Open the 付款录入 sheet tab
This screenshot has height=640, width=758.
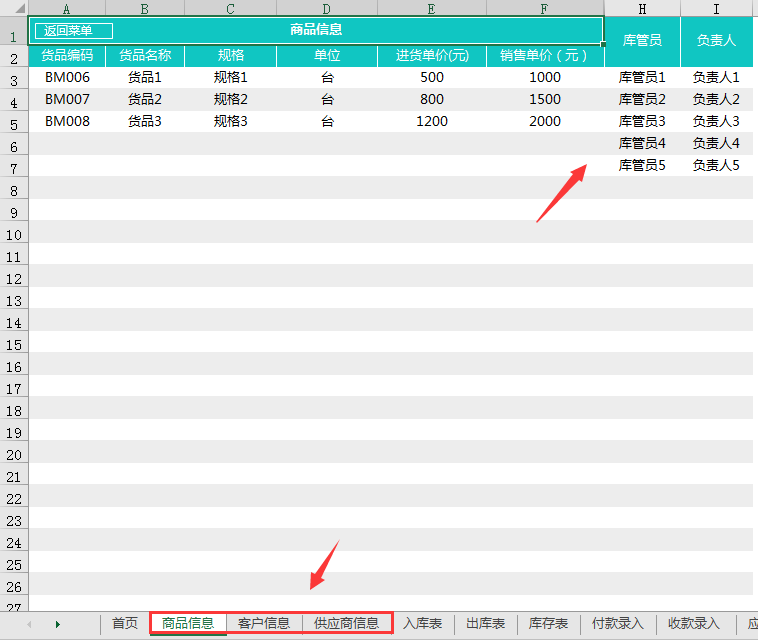618,623
